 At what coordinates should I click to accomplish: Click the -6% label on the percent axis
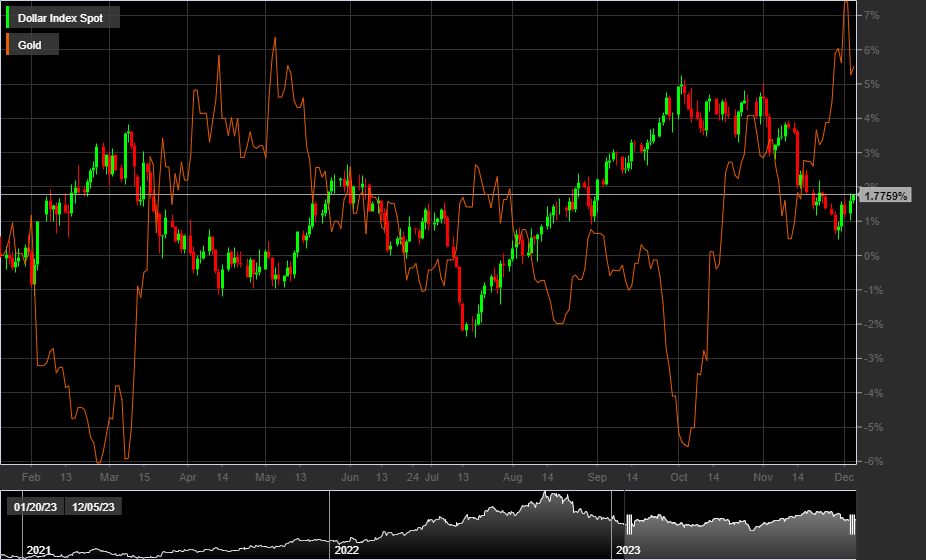(871, 461)
